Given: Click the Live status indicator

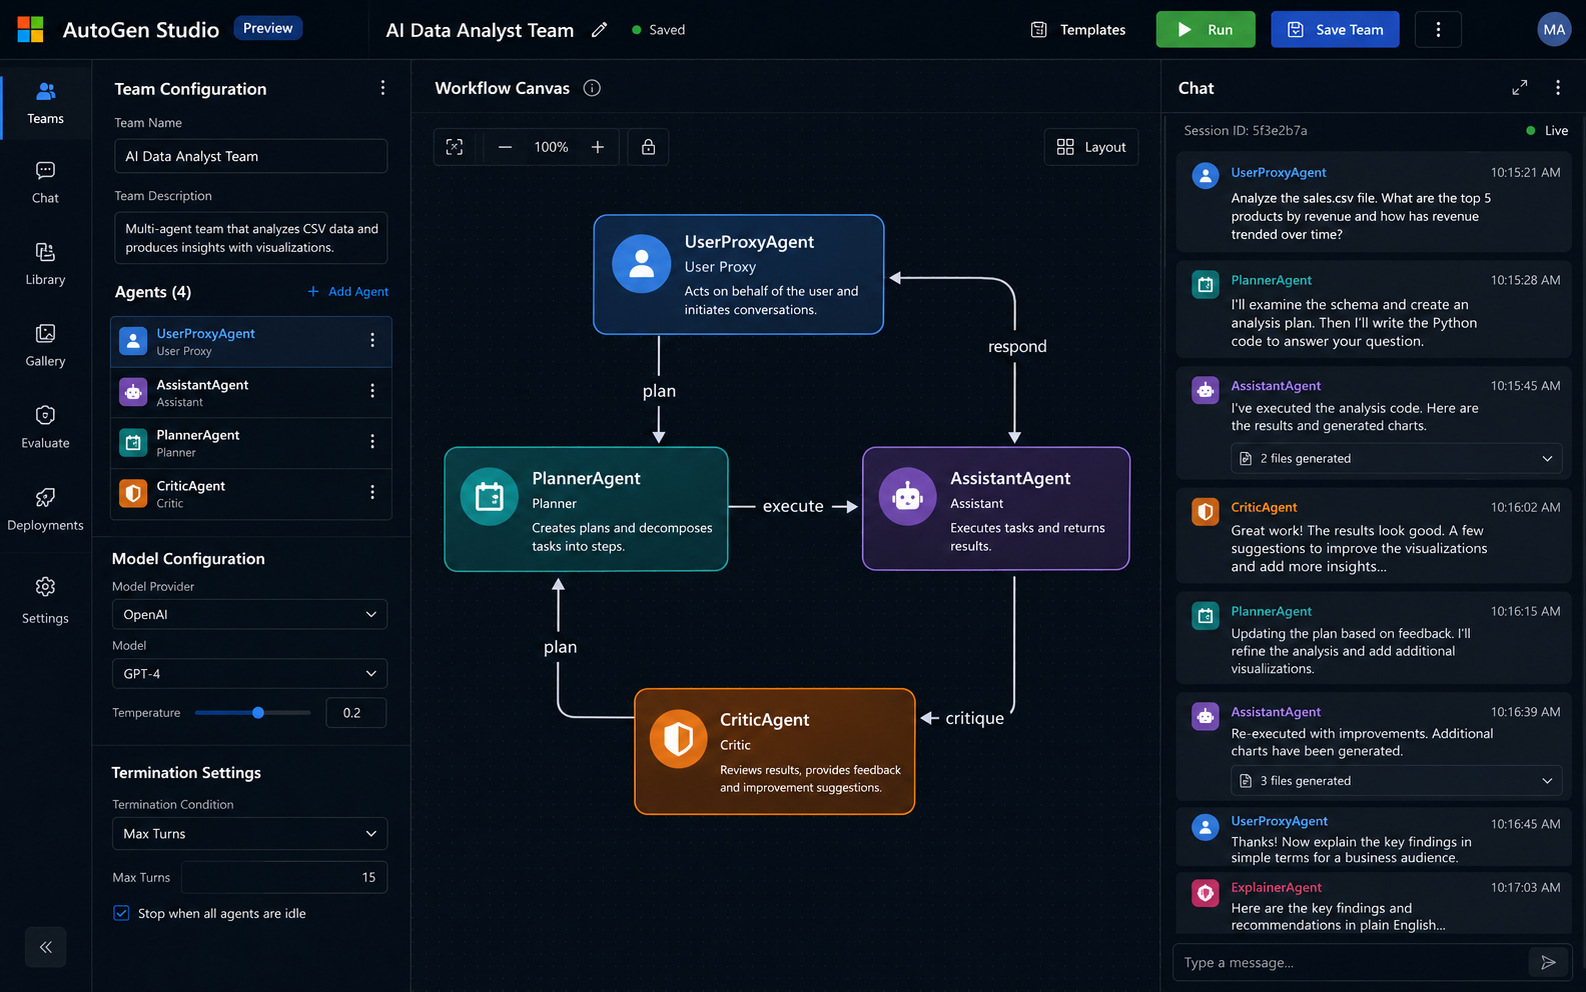Looking at the screenshot, I should click(1547, 130).
